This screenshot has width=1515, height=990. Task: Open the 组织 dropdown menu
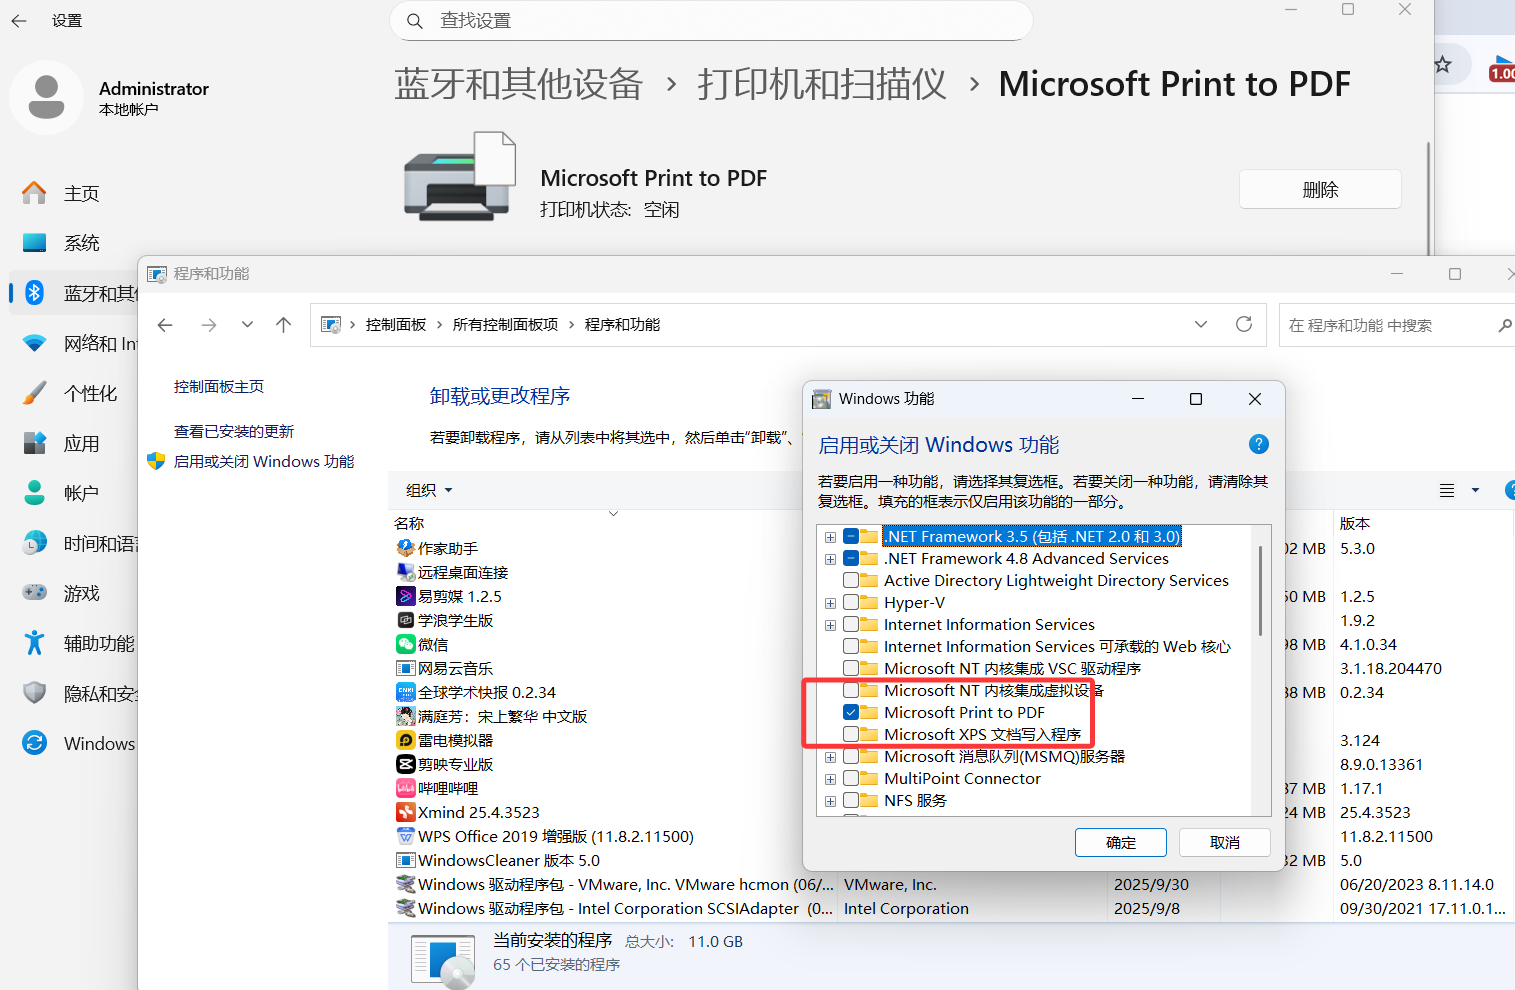(x=429, y=490)
